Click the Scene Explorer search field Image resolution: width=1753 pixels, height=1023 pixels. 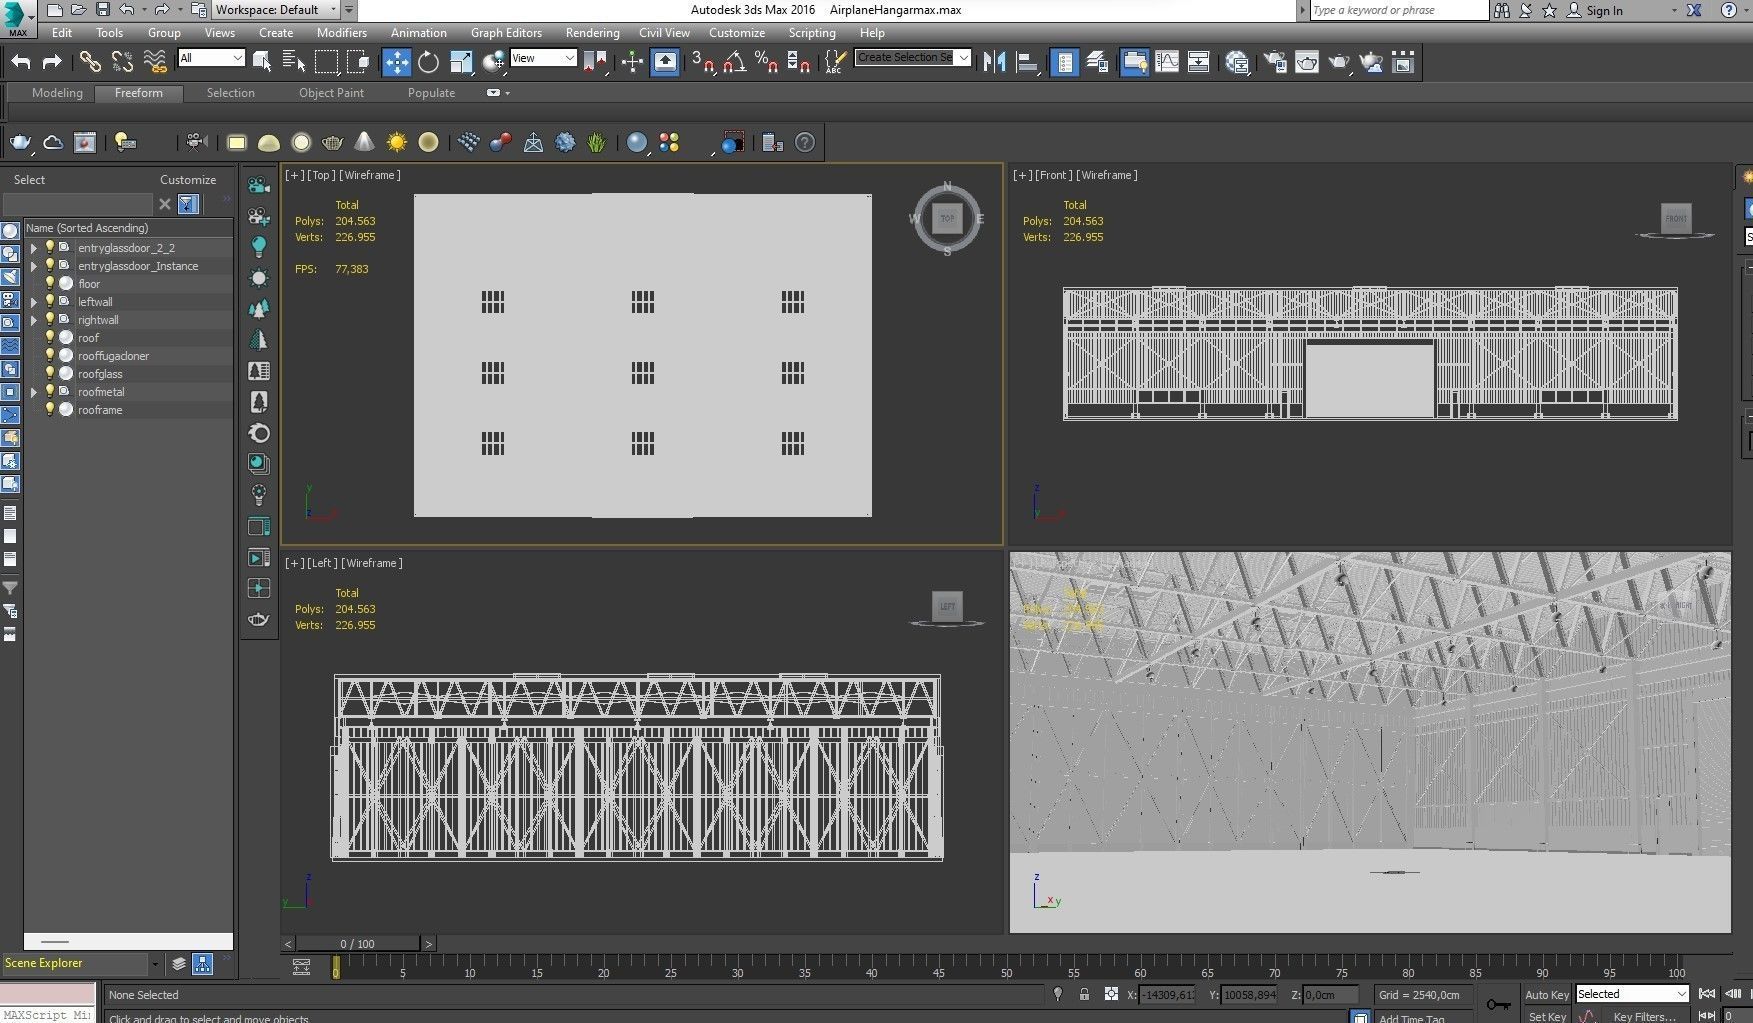[78, 204]
